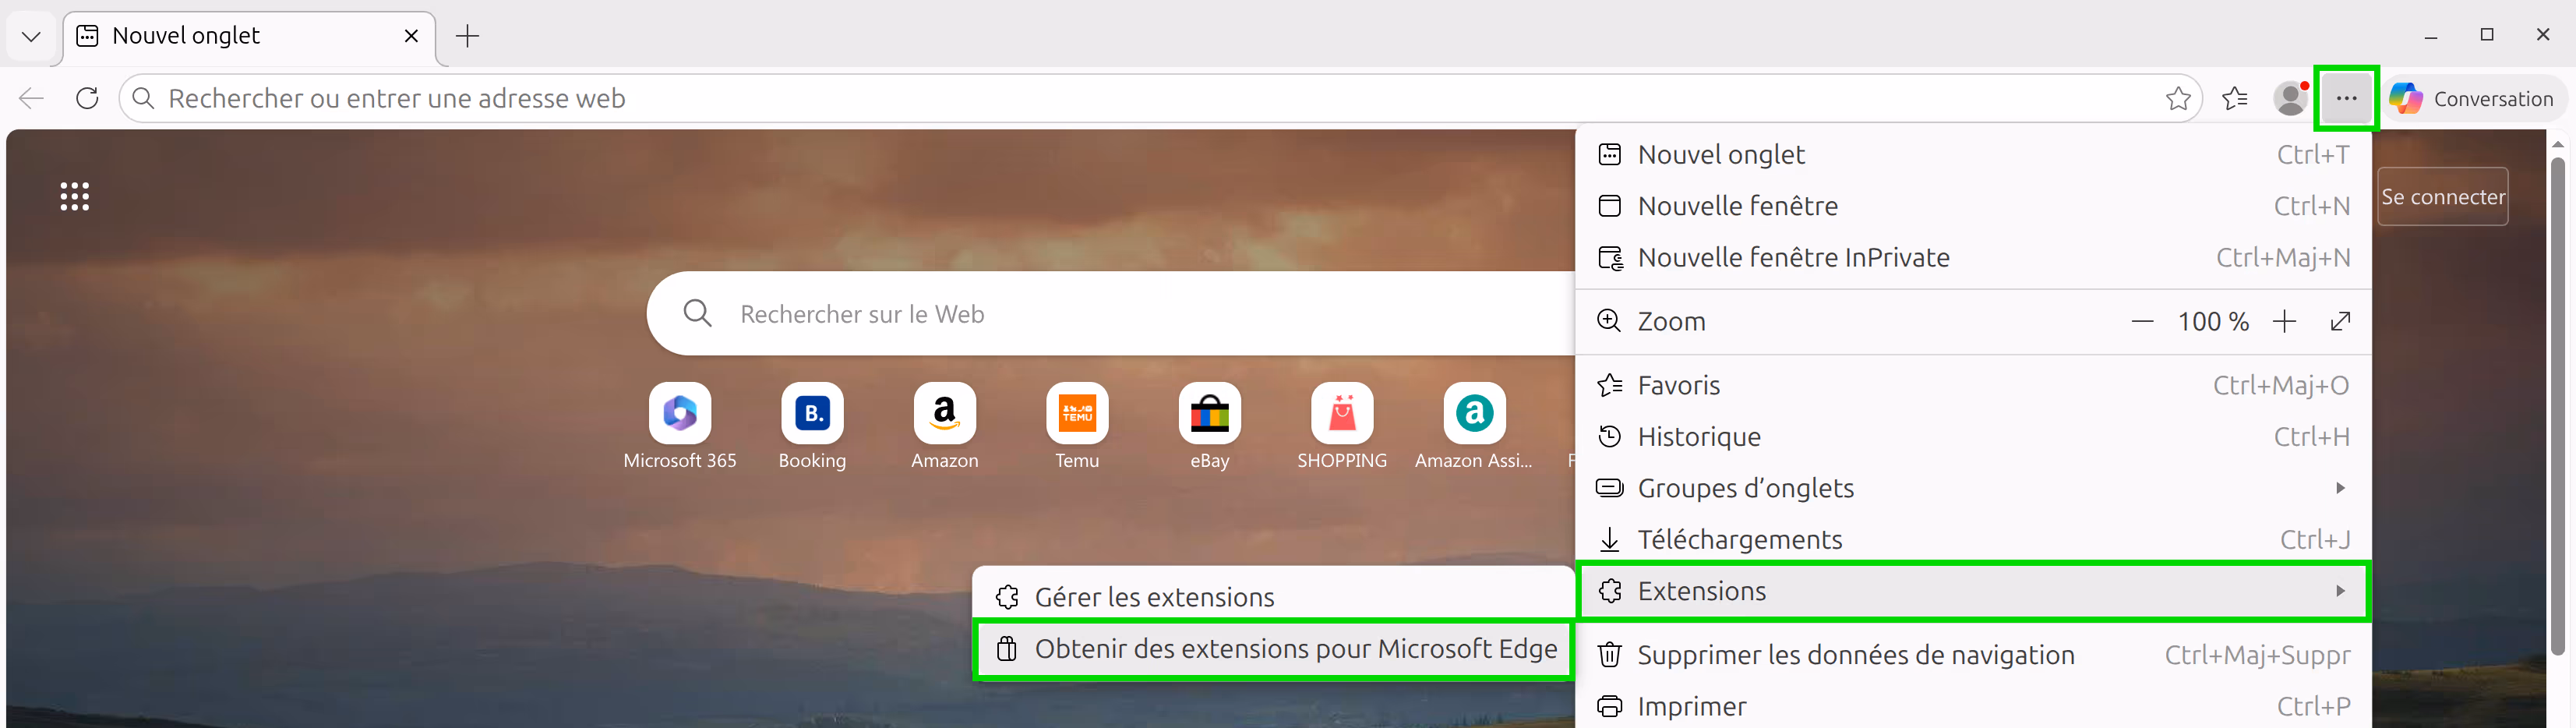Open the Extensions submenu entry
2576x728 pixels.
tap(1972, 591)
